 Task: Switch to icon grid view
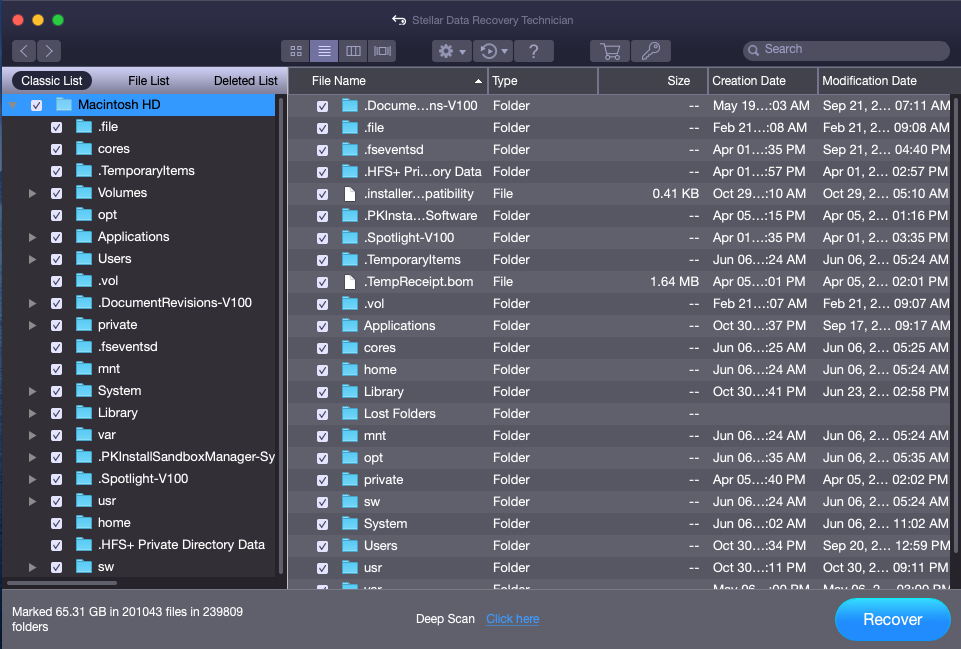296,51
